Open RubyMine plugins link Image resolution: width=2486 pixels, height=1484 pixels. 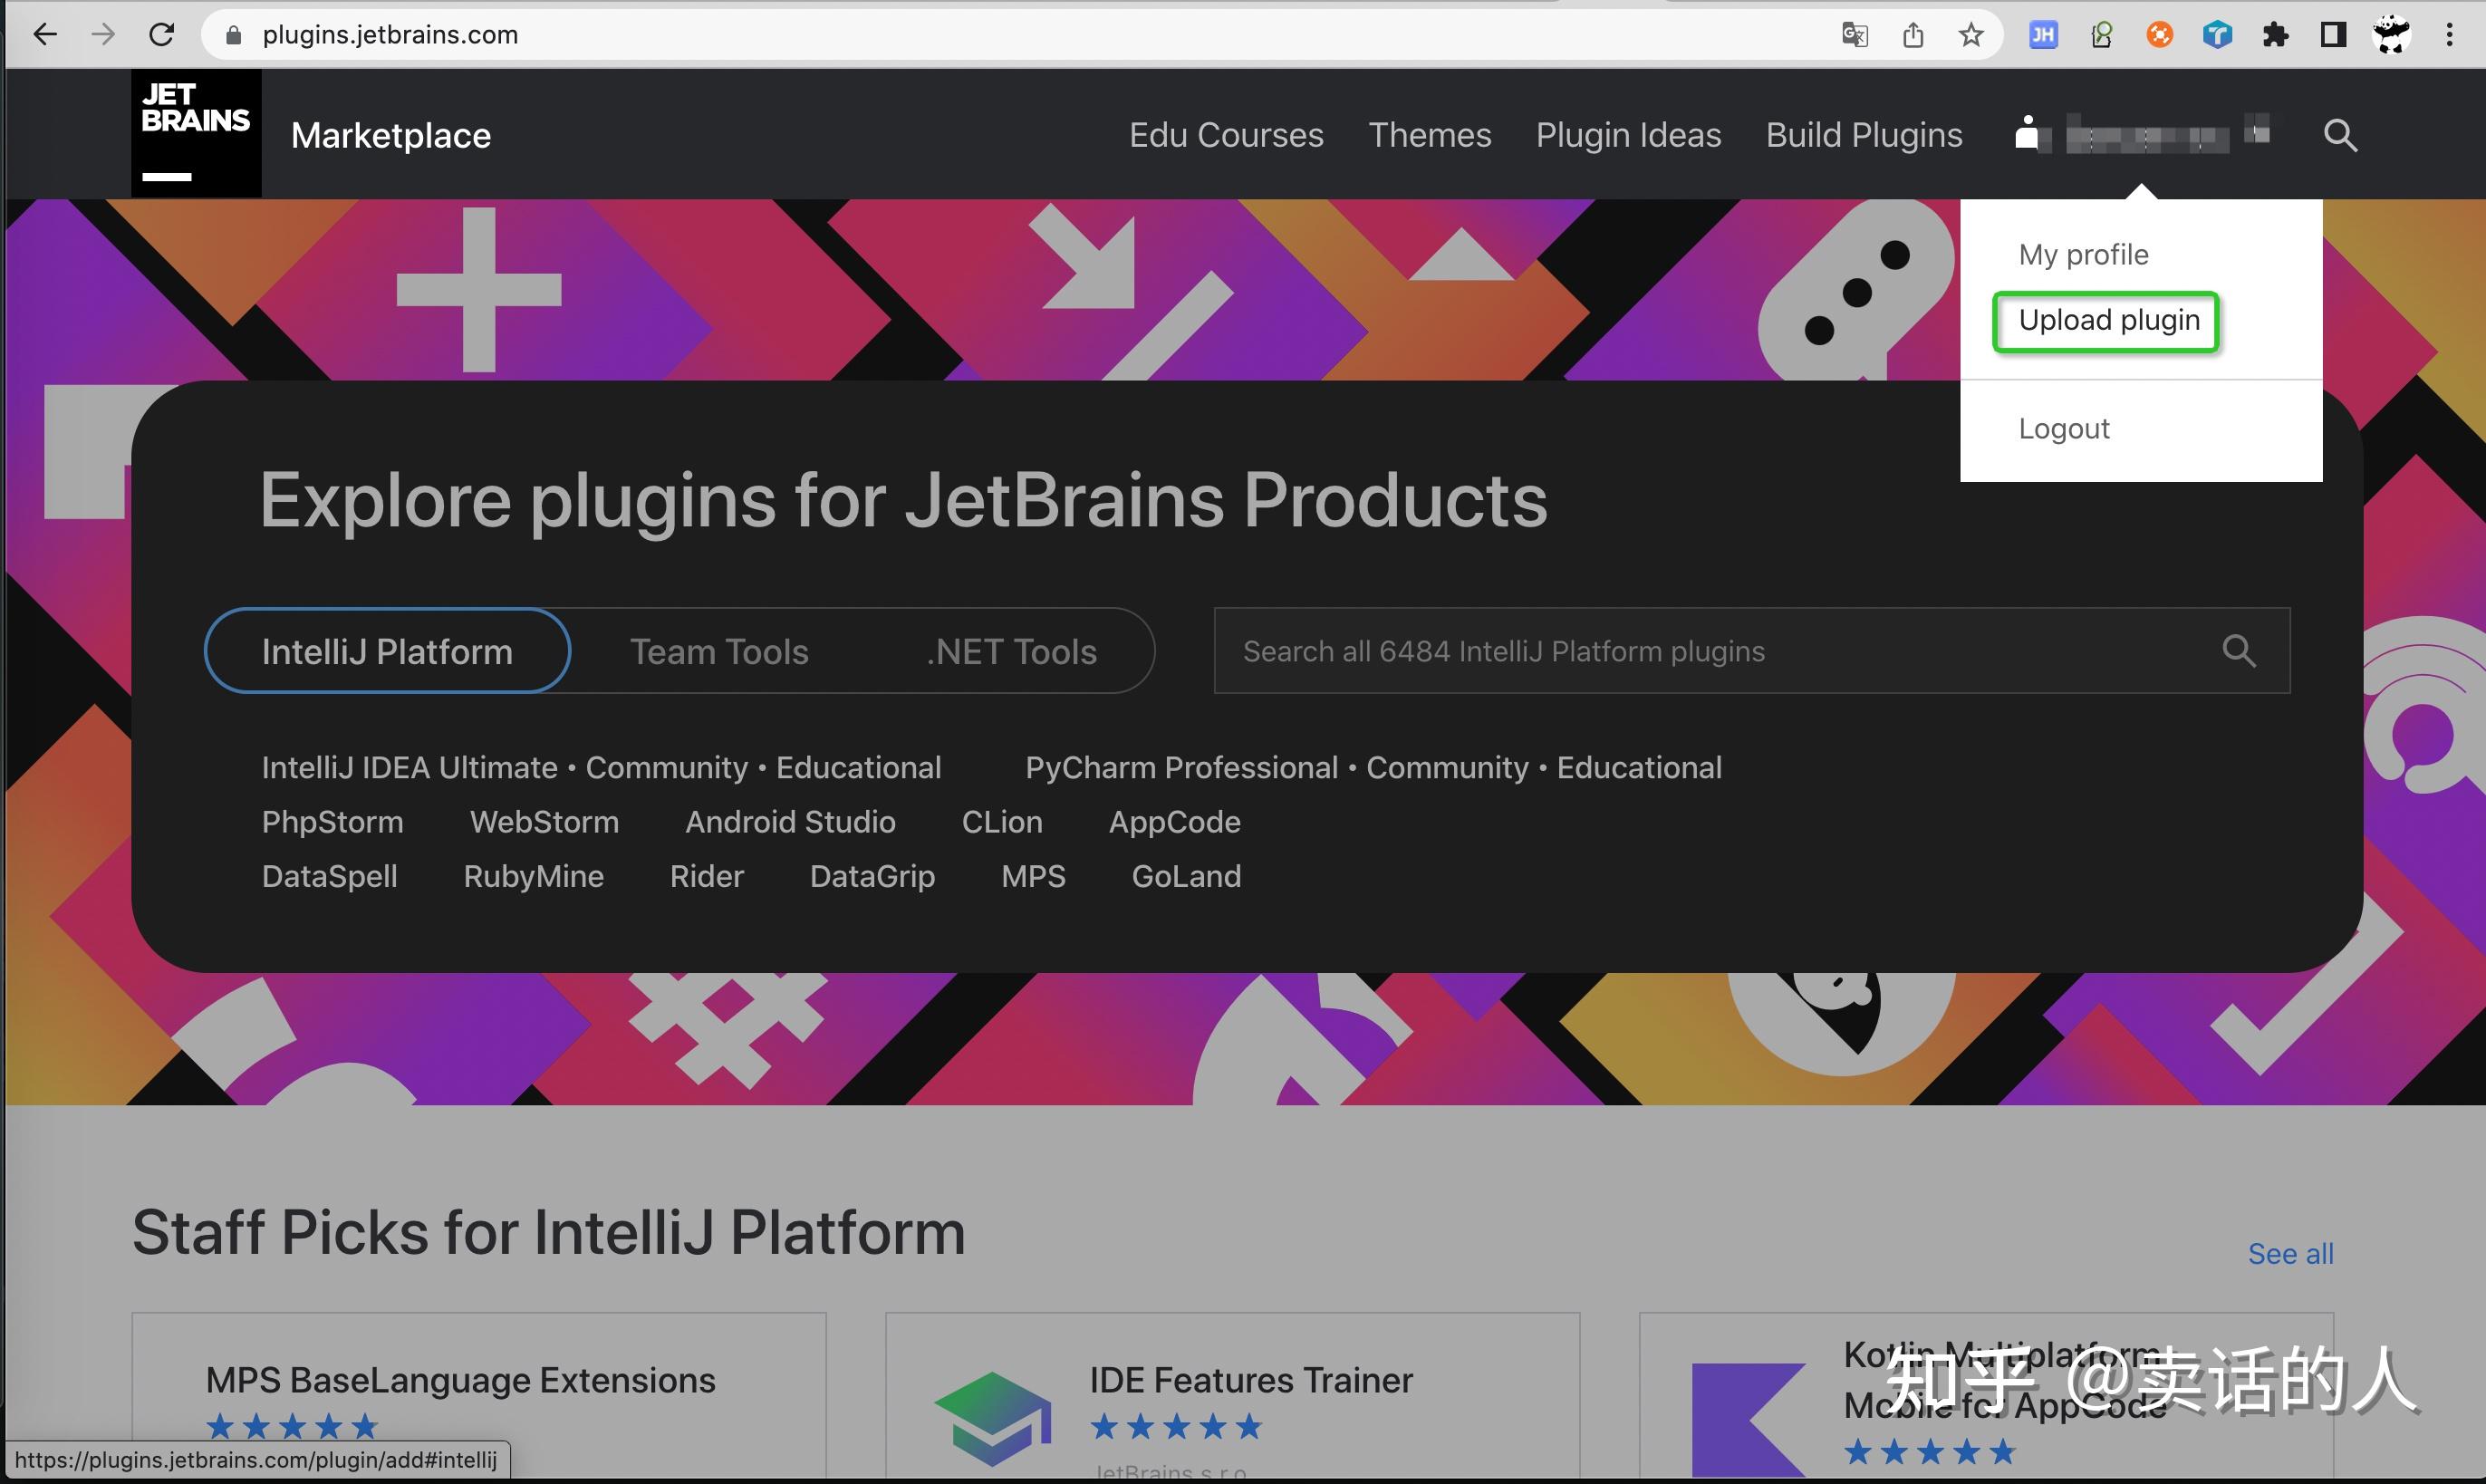pos(534,876)
